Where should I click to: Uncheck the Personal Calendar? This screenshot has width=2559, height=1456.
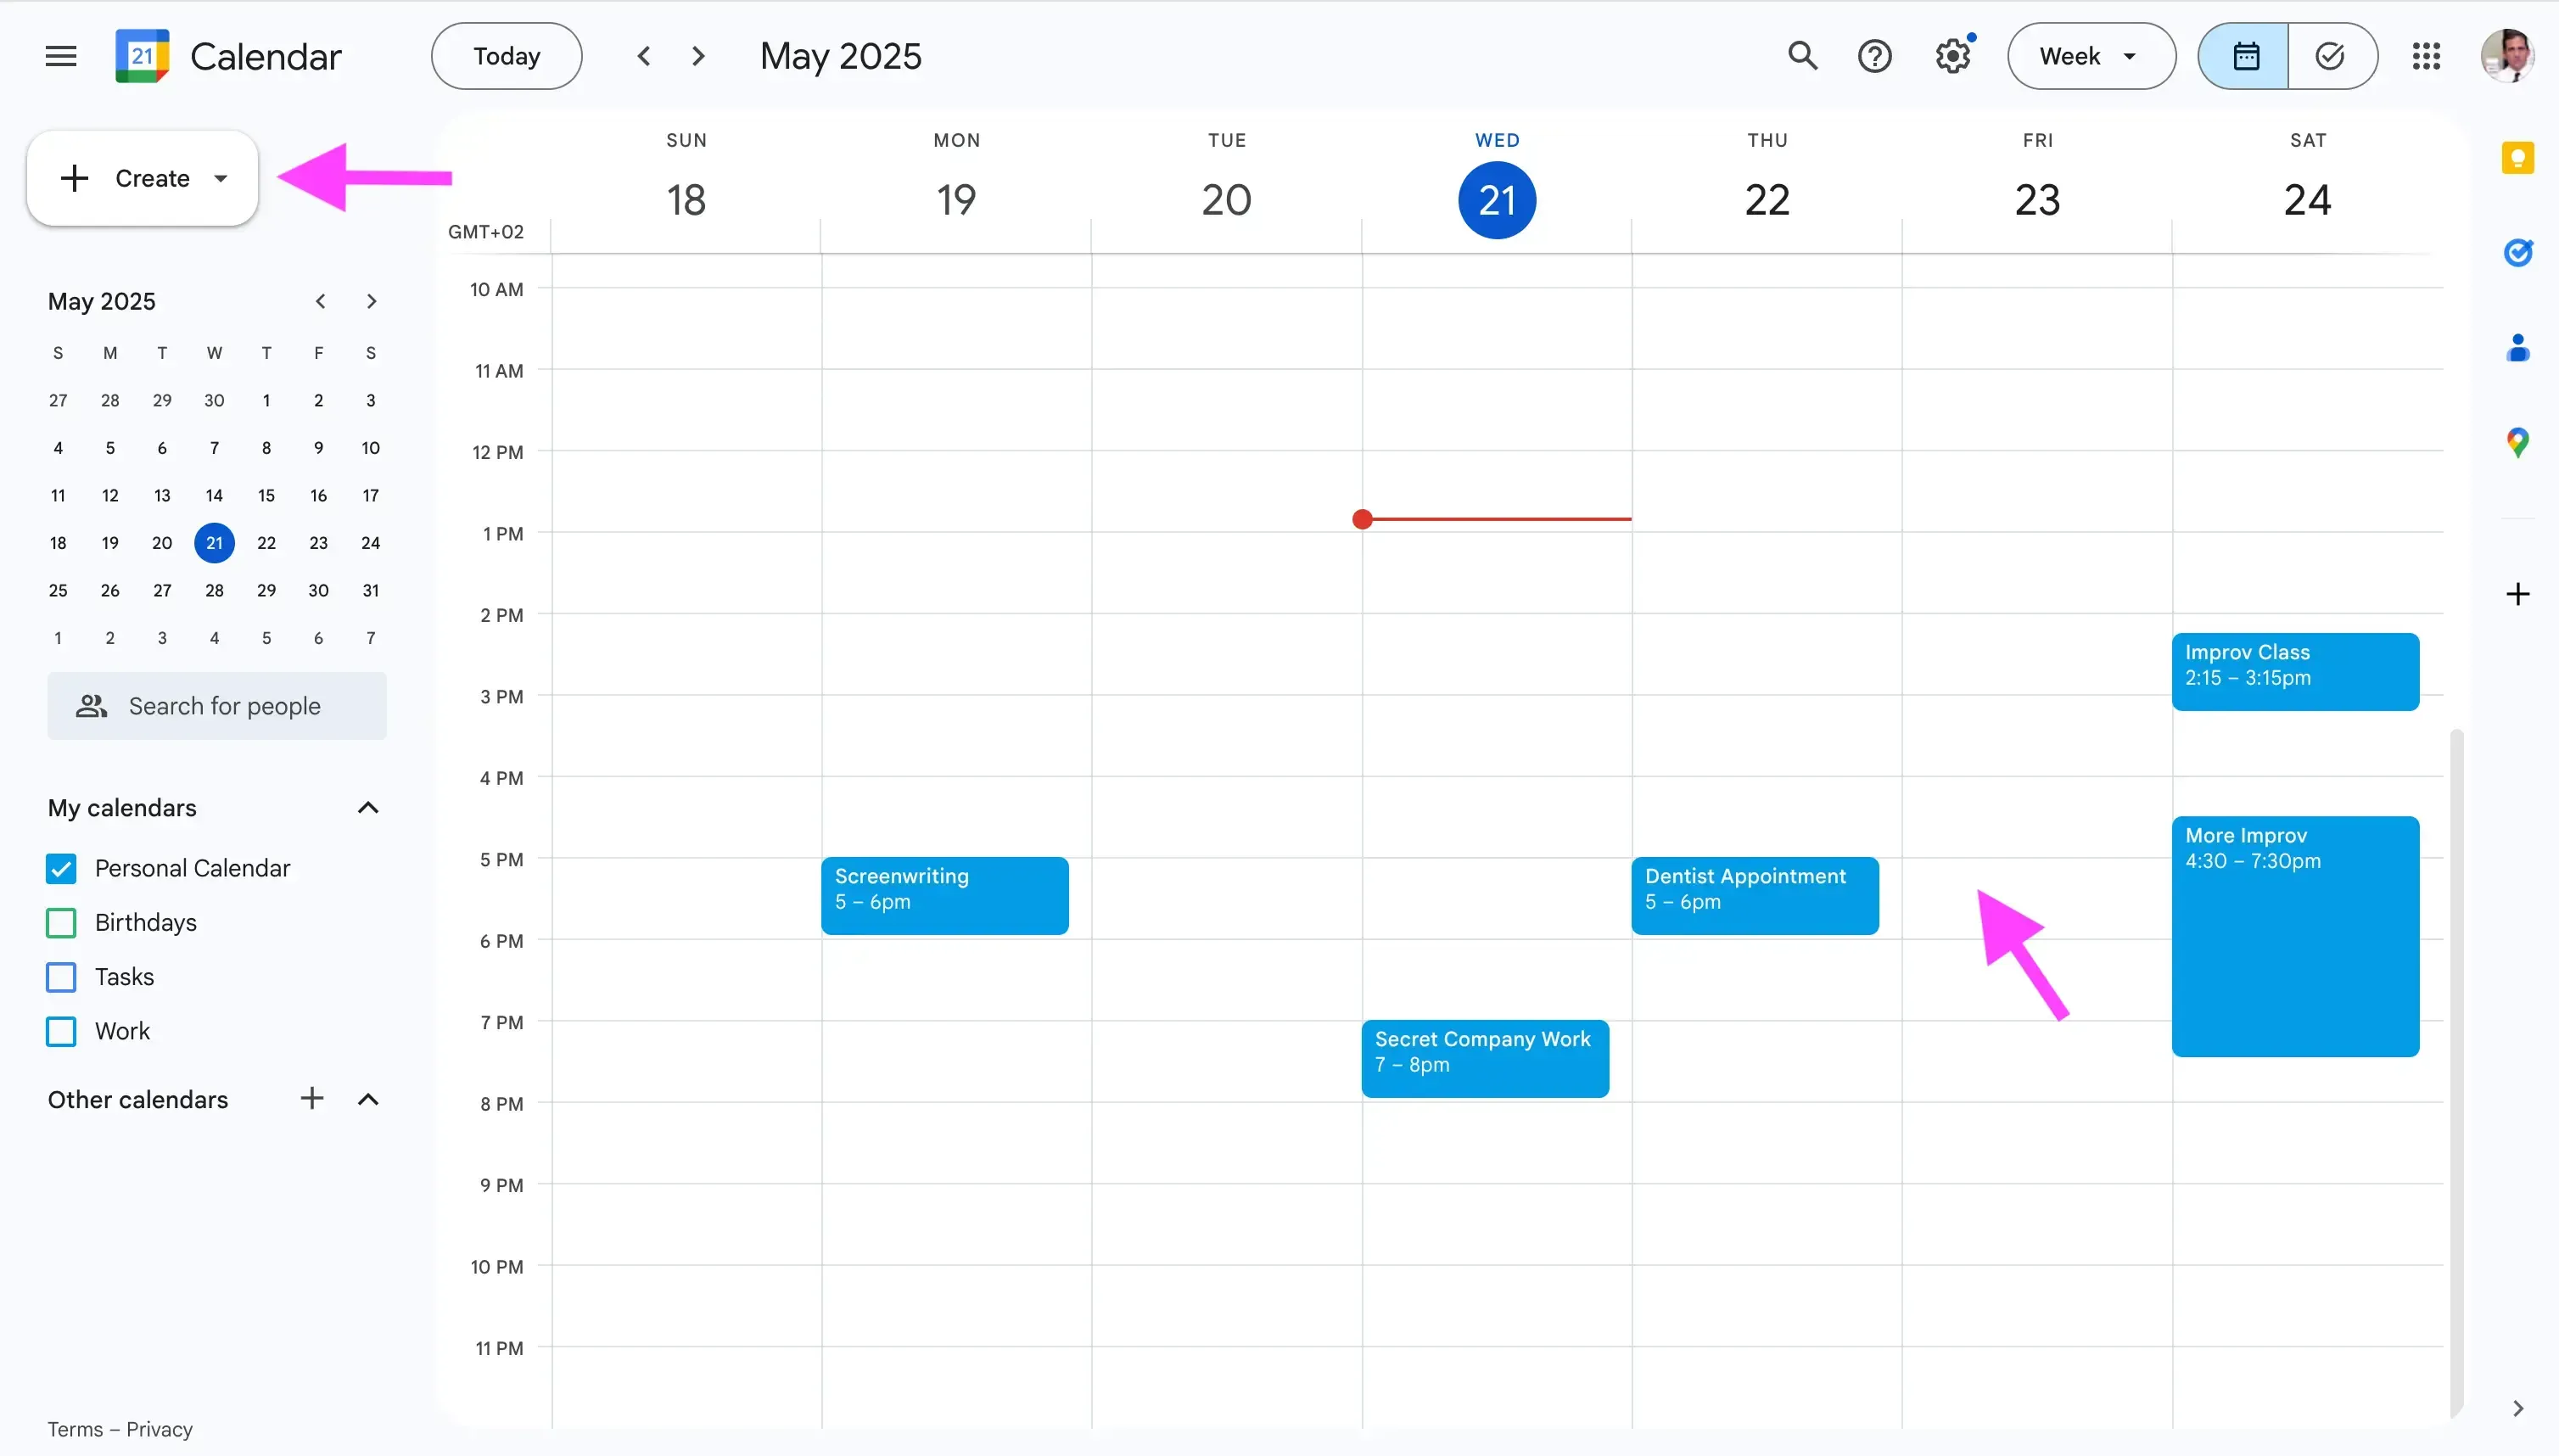[x=60, y=868]
